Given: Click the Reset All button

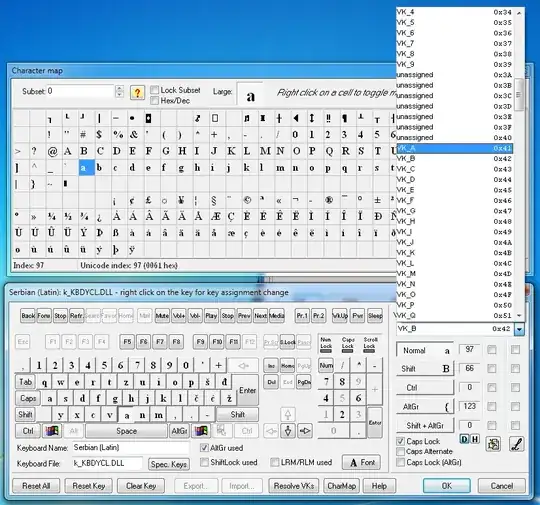Looking at the screenshot, I should pos(36,486).
